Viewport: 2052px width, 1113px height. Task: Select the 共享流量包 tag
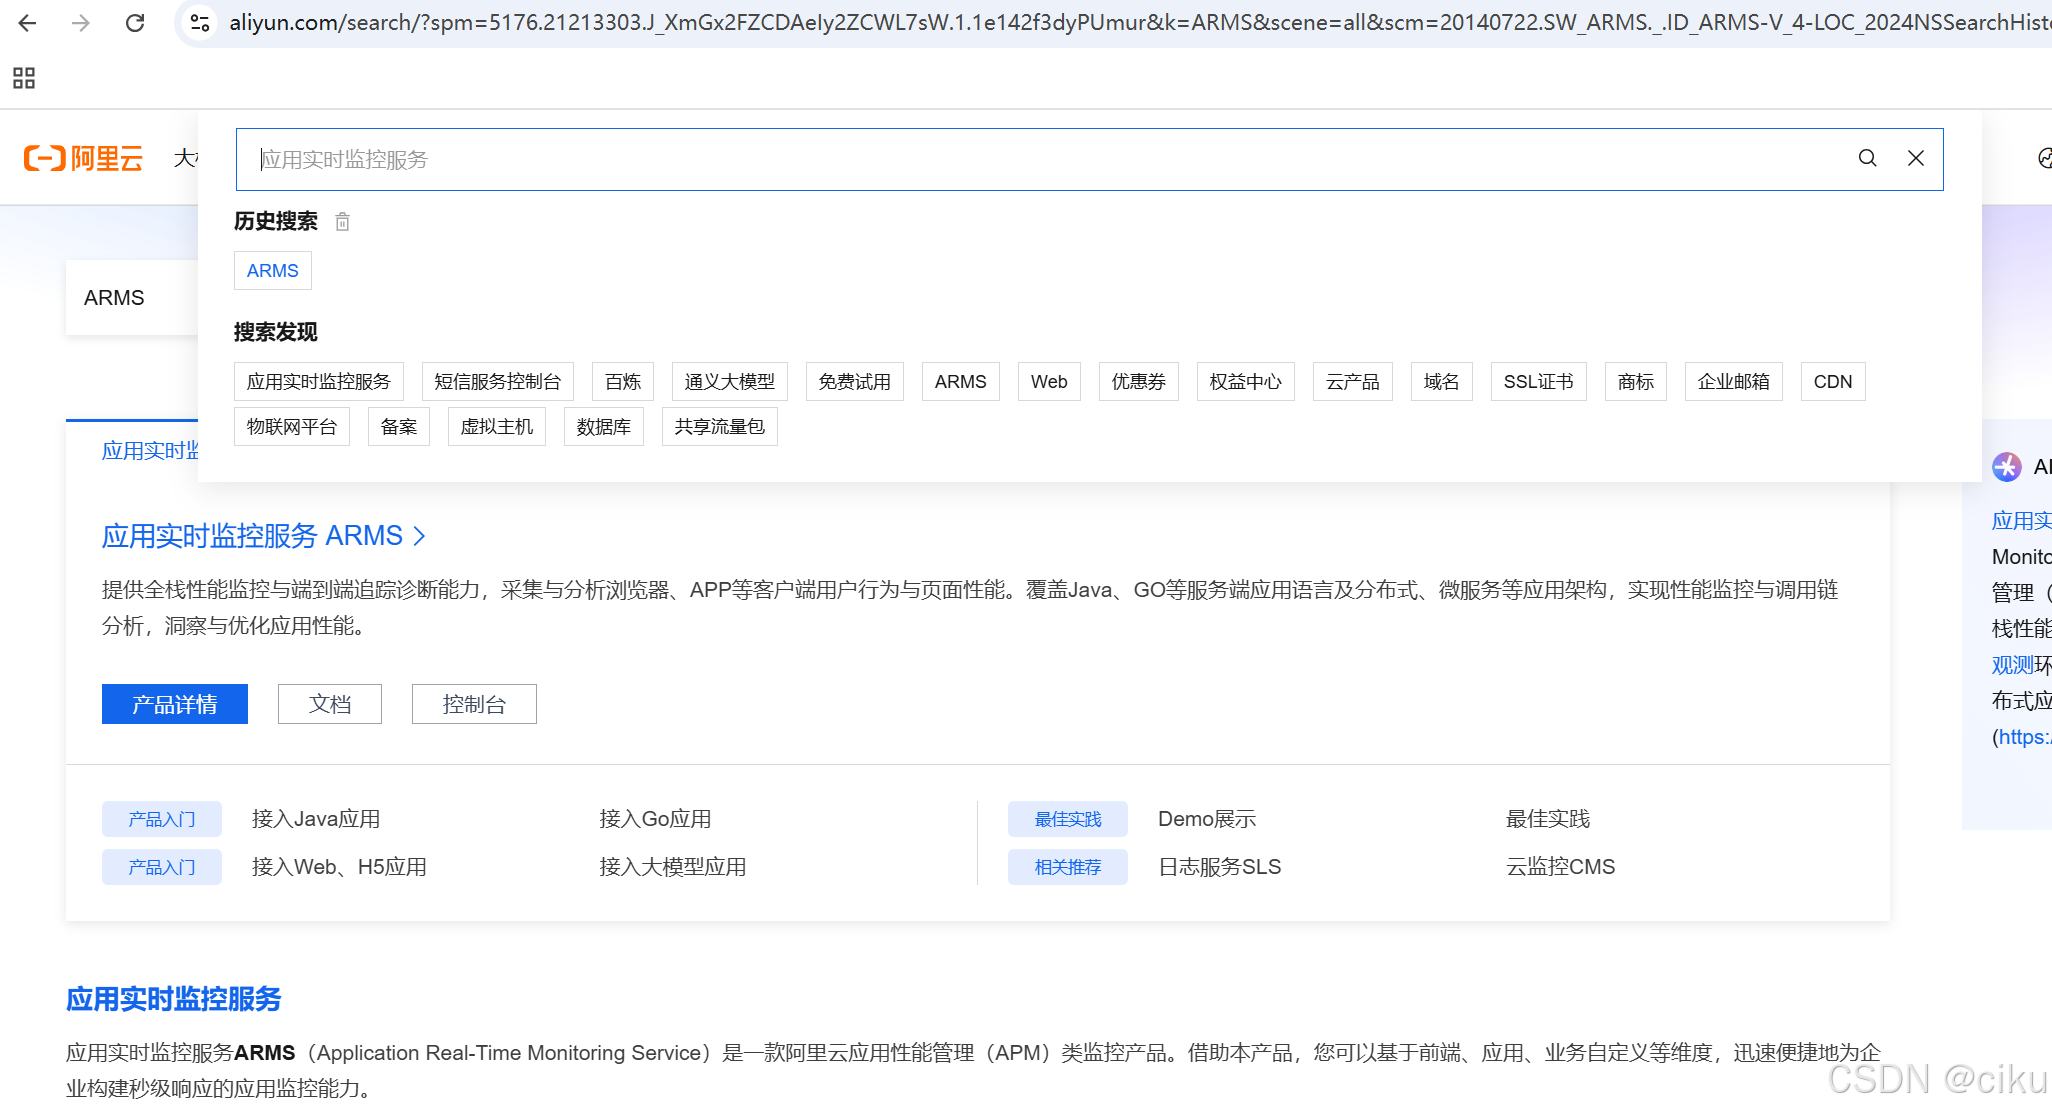tap(720, 426)
